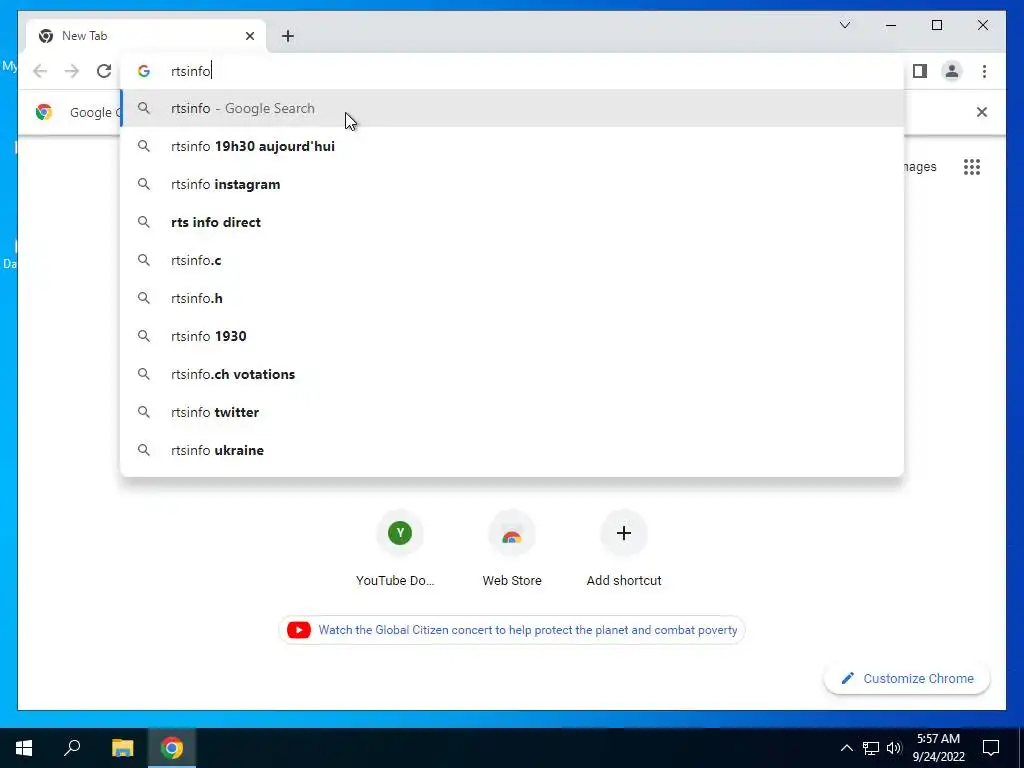Open the Google apps grid
The image size is (1024, 768).
pyautogui.click(x=972, y=167)
